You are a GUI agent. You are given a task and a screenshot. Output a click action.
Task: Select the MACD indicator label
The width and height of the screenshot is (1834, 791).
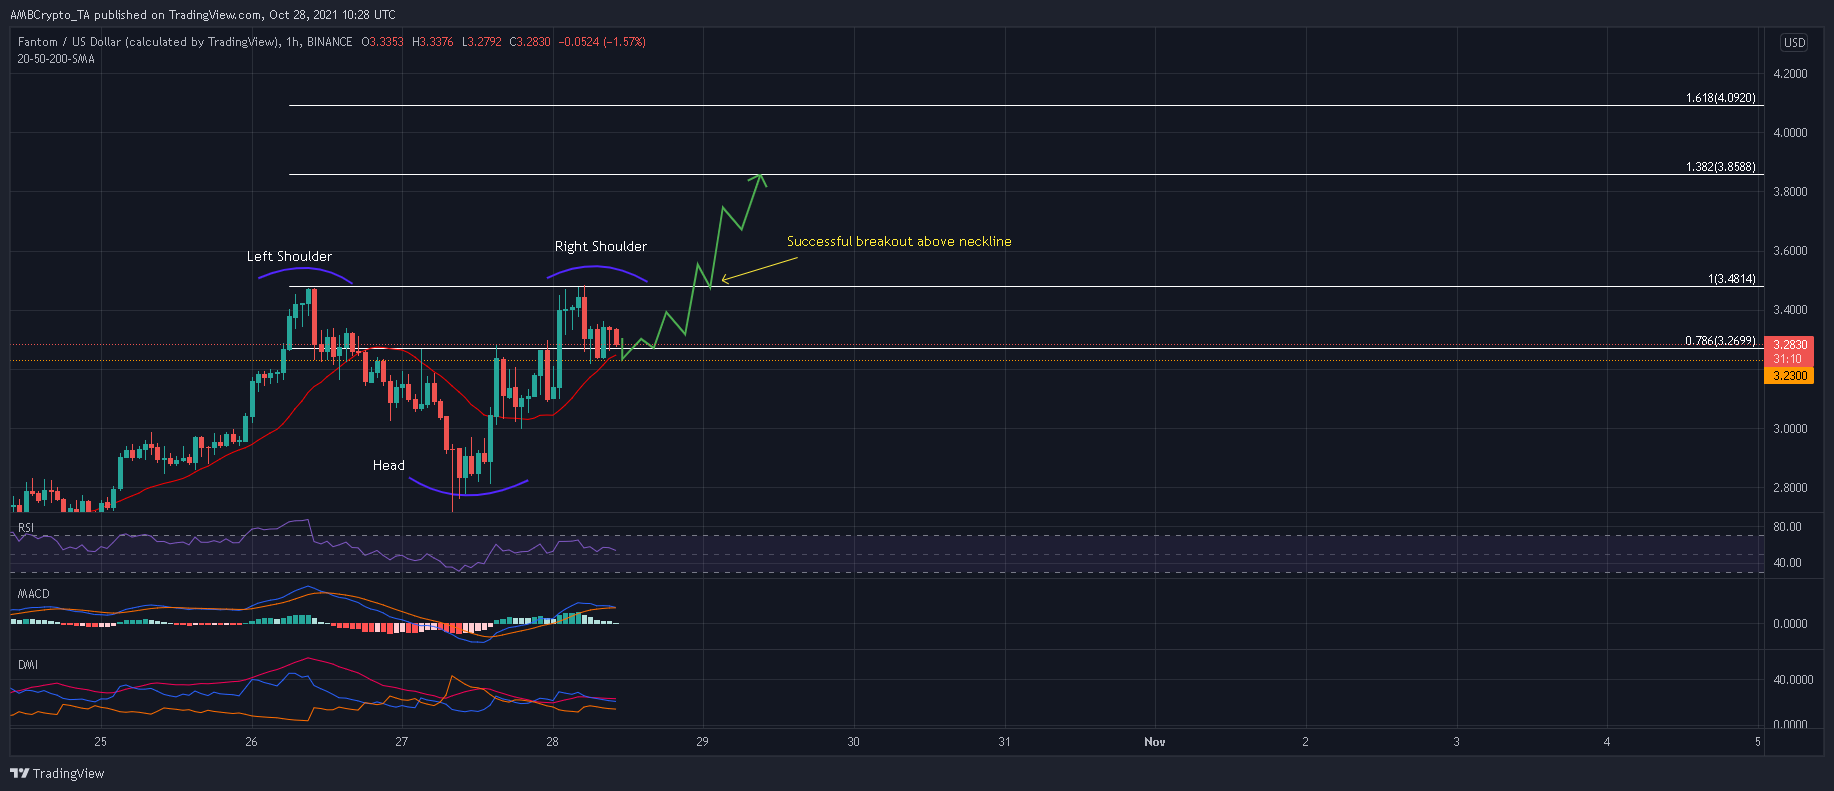(x=33, y=594)
